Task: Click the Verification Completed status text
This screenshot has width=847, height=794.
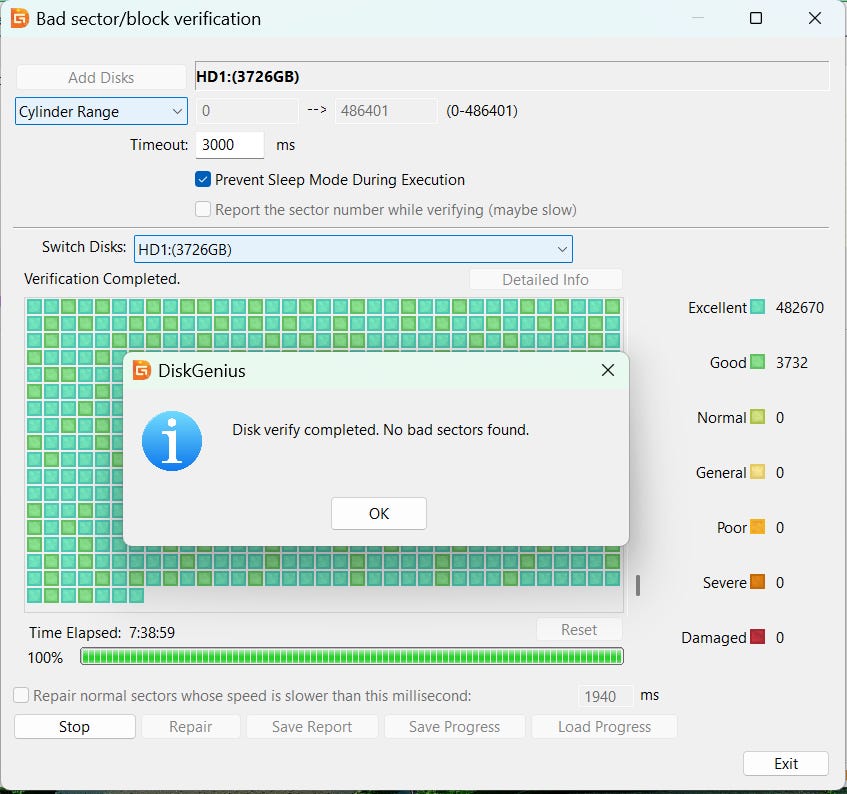Action: click(102, 279)
